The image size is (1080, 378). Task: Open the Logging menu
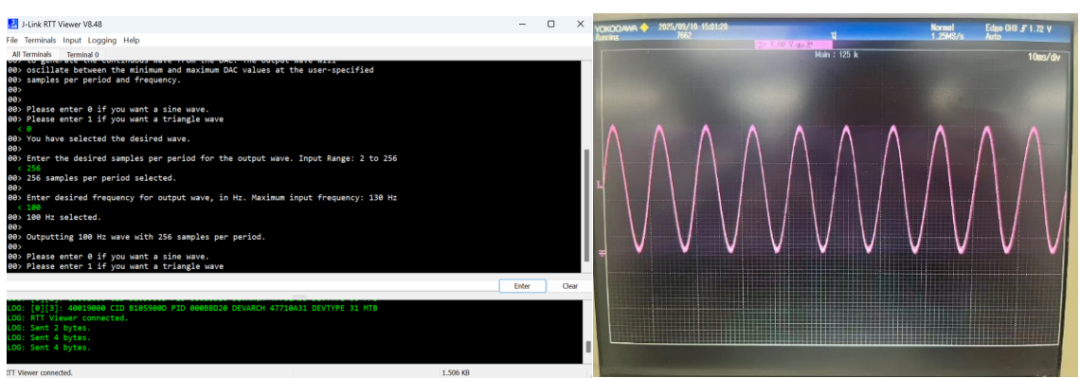pos(102,41)
